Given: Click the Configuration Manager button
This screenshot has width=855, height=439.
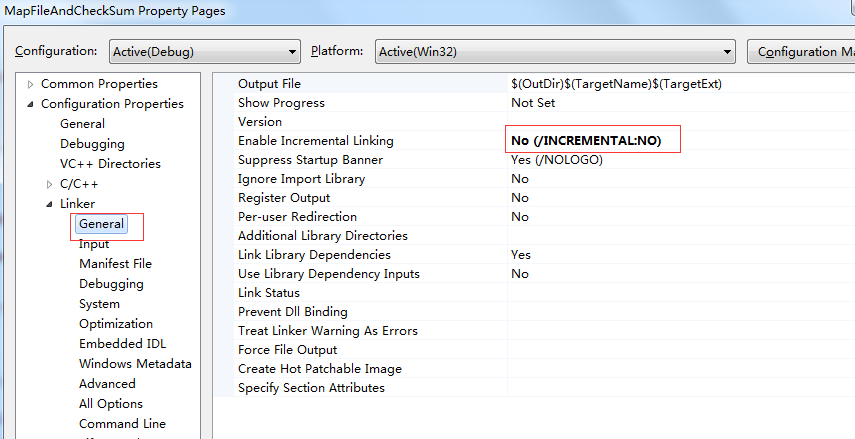Looking at the screenshot, I should 801,52.
